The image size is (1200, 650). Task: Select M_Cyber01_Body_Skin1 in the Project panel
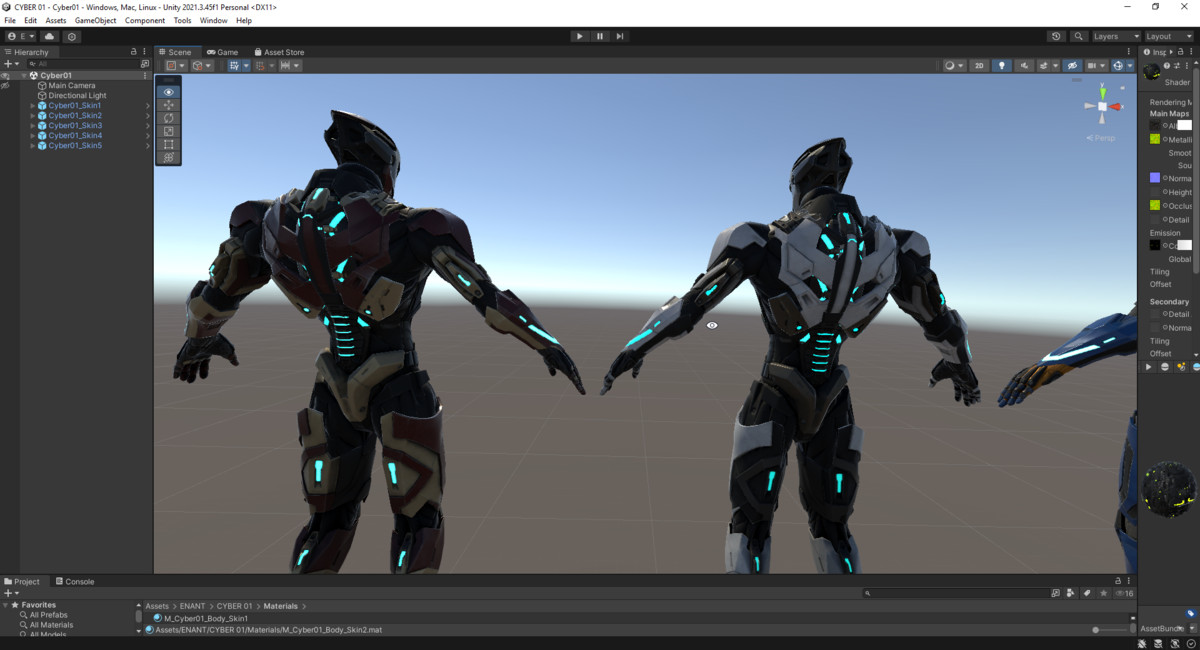click(x=207, y=617)
